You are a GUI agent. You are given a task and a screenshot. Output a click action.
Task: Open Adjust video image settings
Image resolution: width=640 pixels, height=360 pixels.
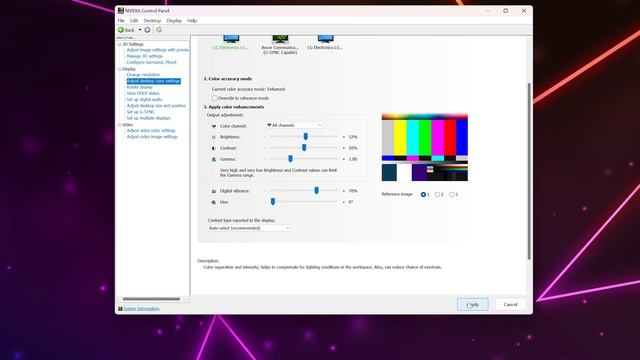tap(152, 136)
